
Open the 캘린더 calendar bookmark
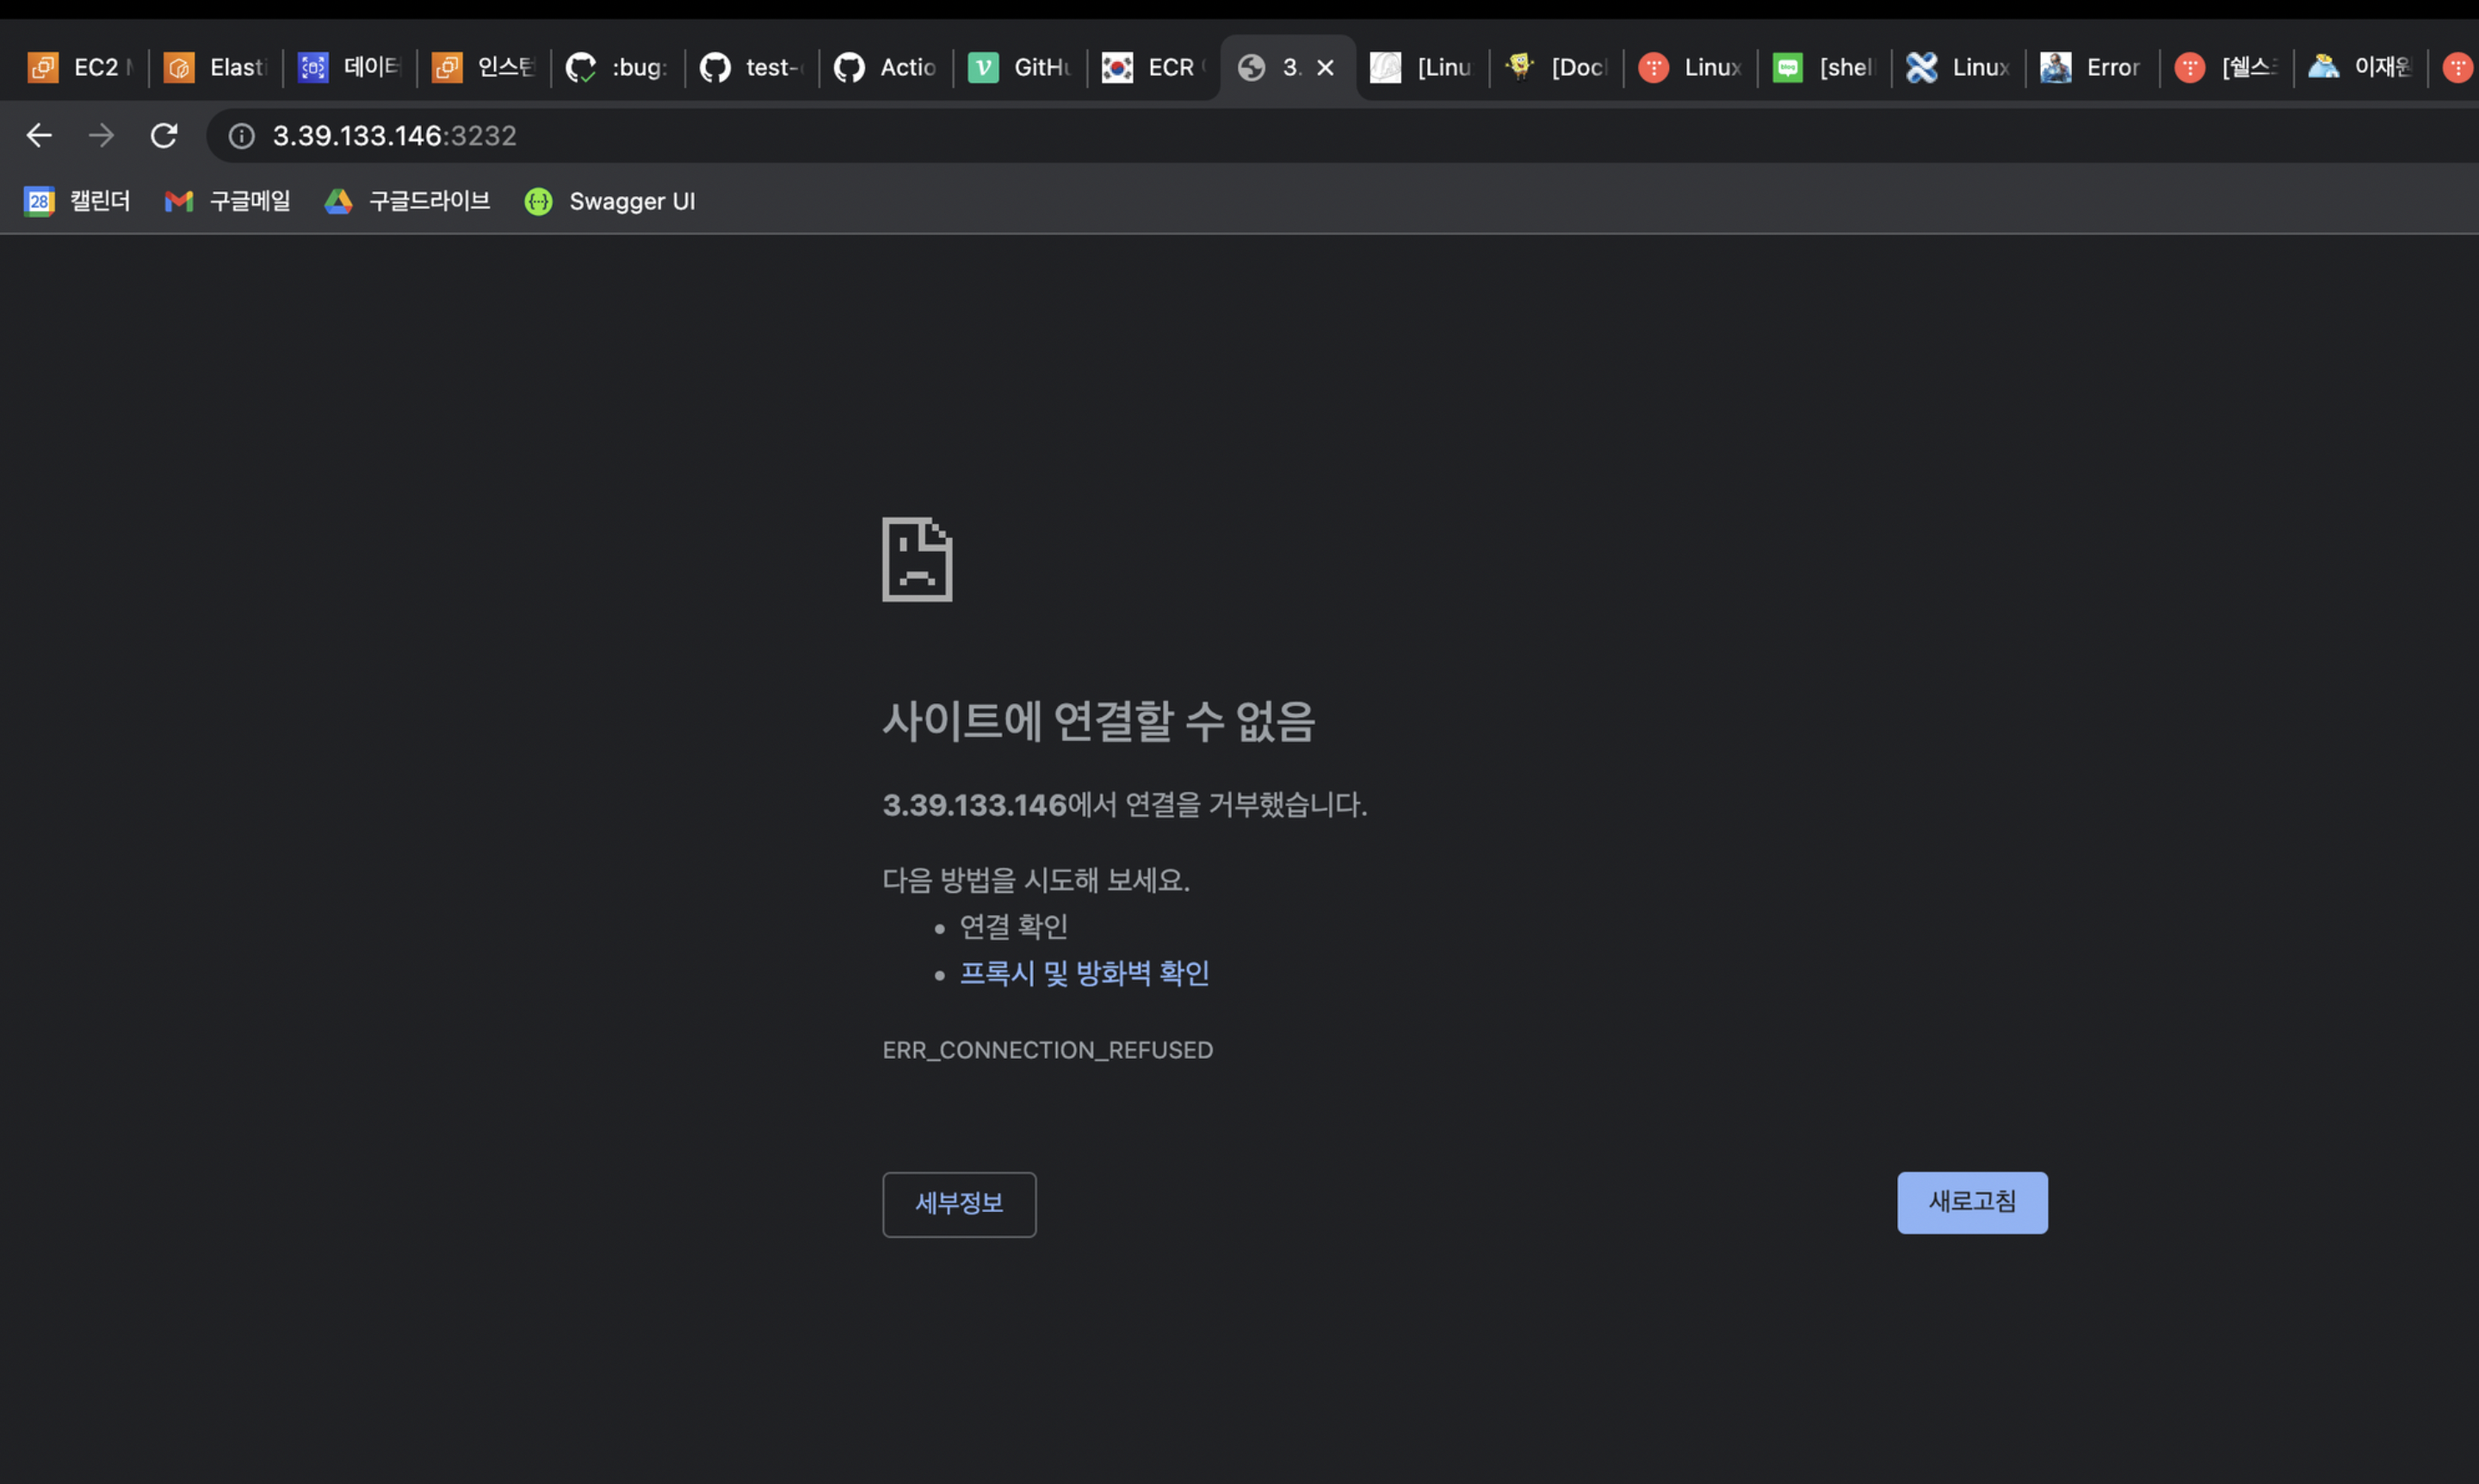(78, 201)
